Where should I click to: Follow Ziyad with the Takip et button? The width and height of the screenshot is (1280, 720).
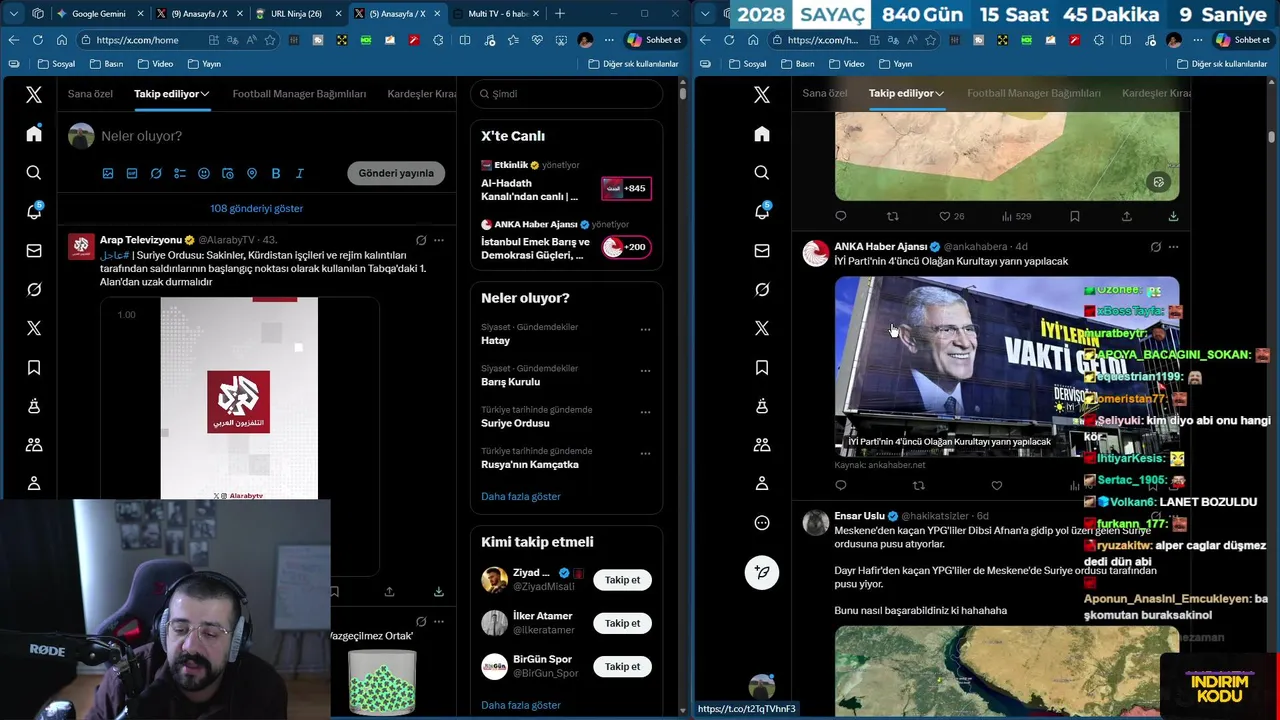[622, 580]
